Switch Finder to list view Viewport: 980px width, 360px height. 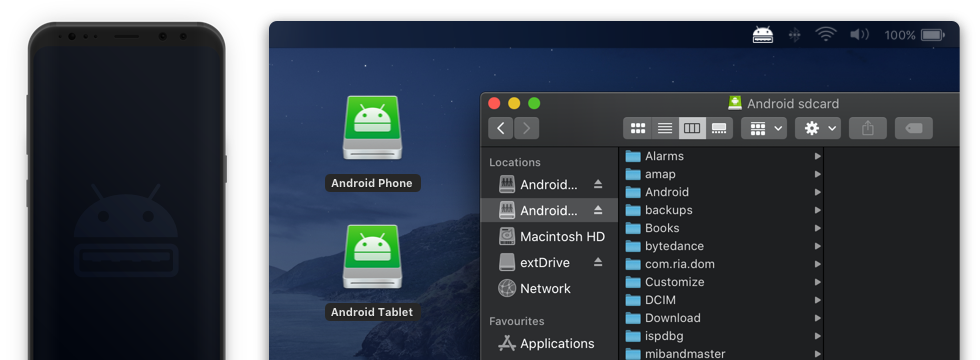[x=665, y=128]
